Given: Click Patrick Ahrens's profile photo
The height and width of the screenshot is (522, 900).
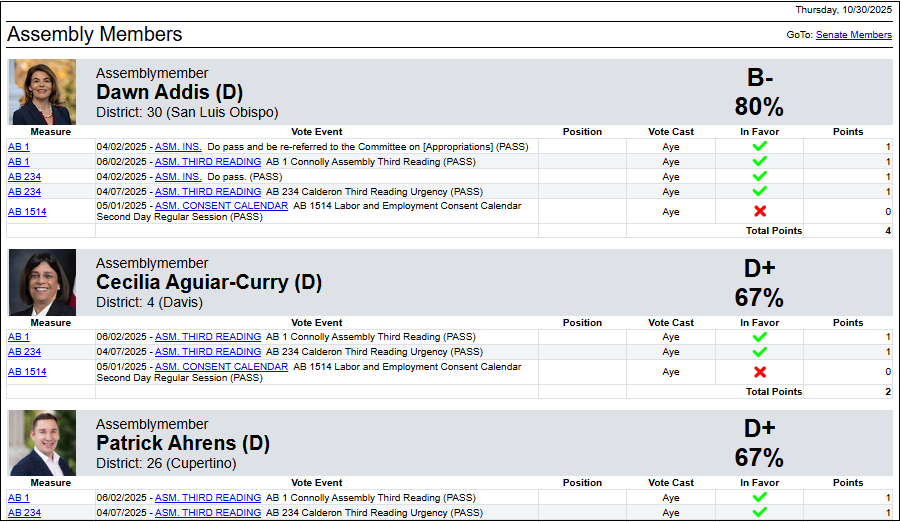Looking at the screenshot, I should (x=43, y=443).
